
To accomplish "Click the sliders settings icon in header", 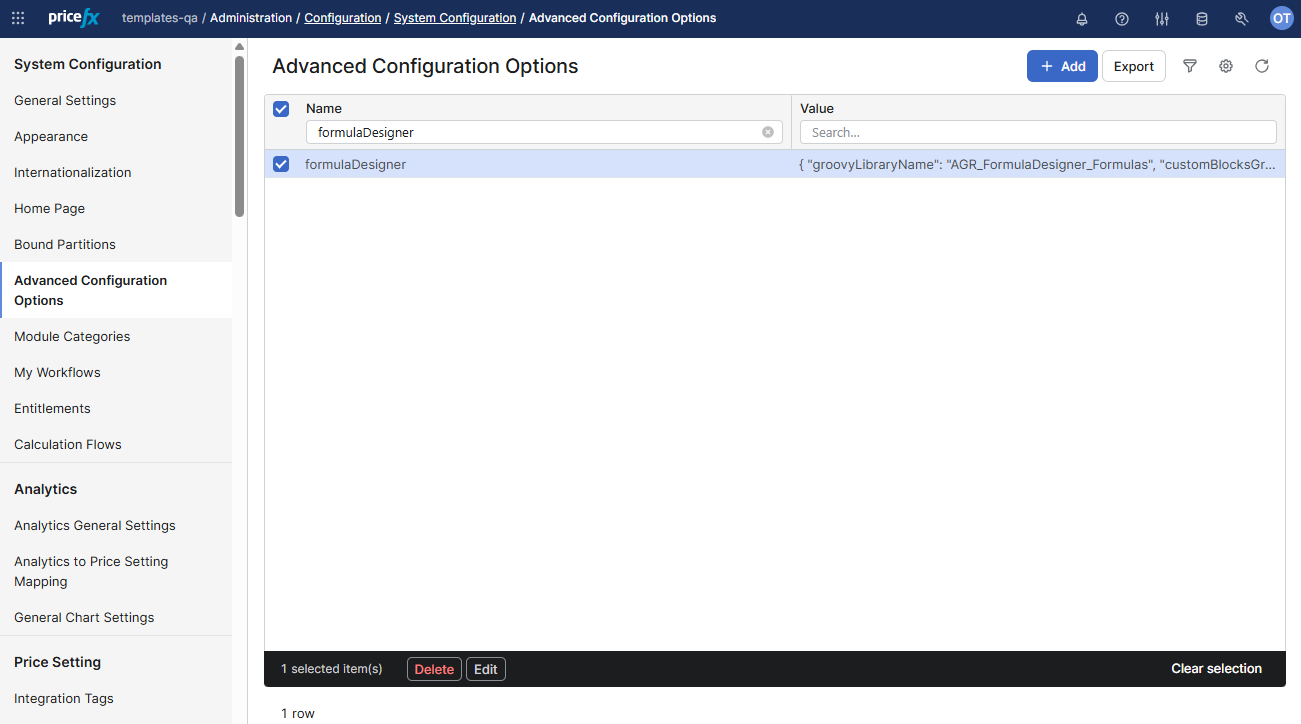I will pos(1162,18).
